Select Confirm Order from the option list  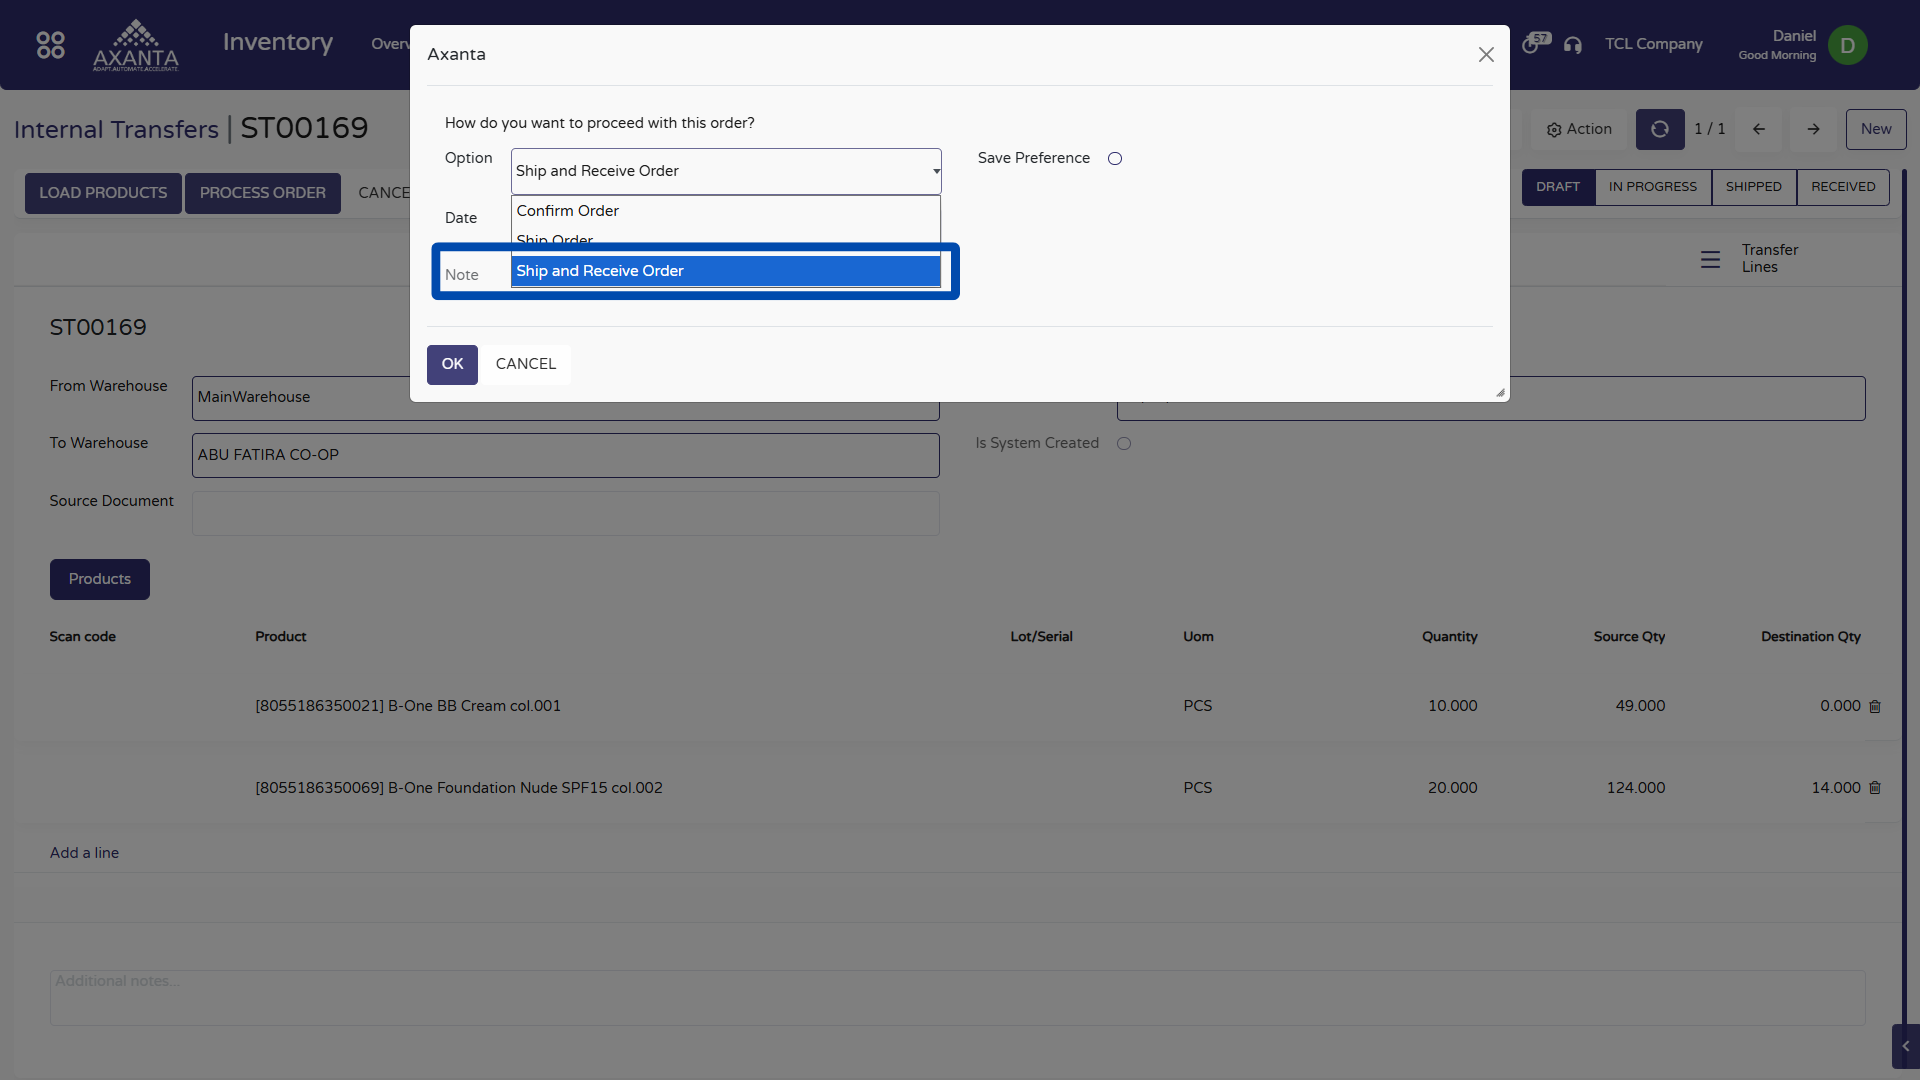coord(567,211)
